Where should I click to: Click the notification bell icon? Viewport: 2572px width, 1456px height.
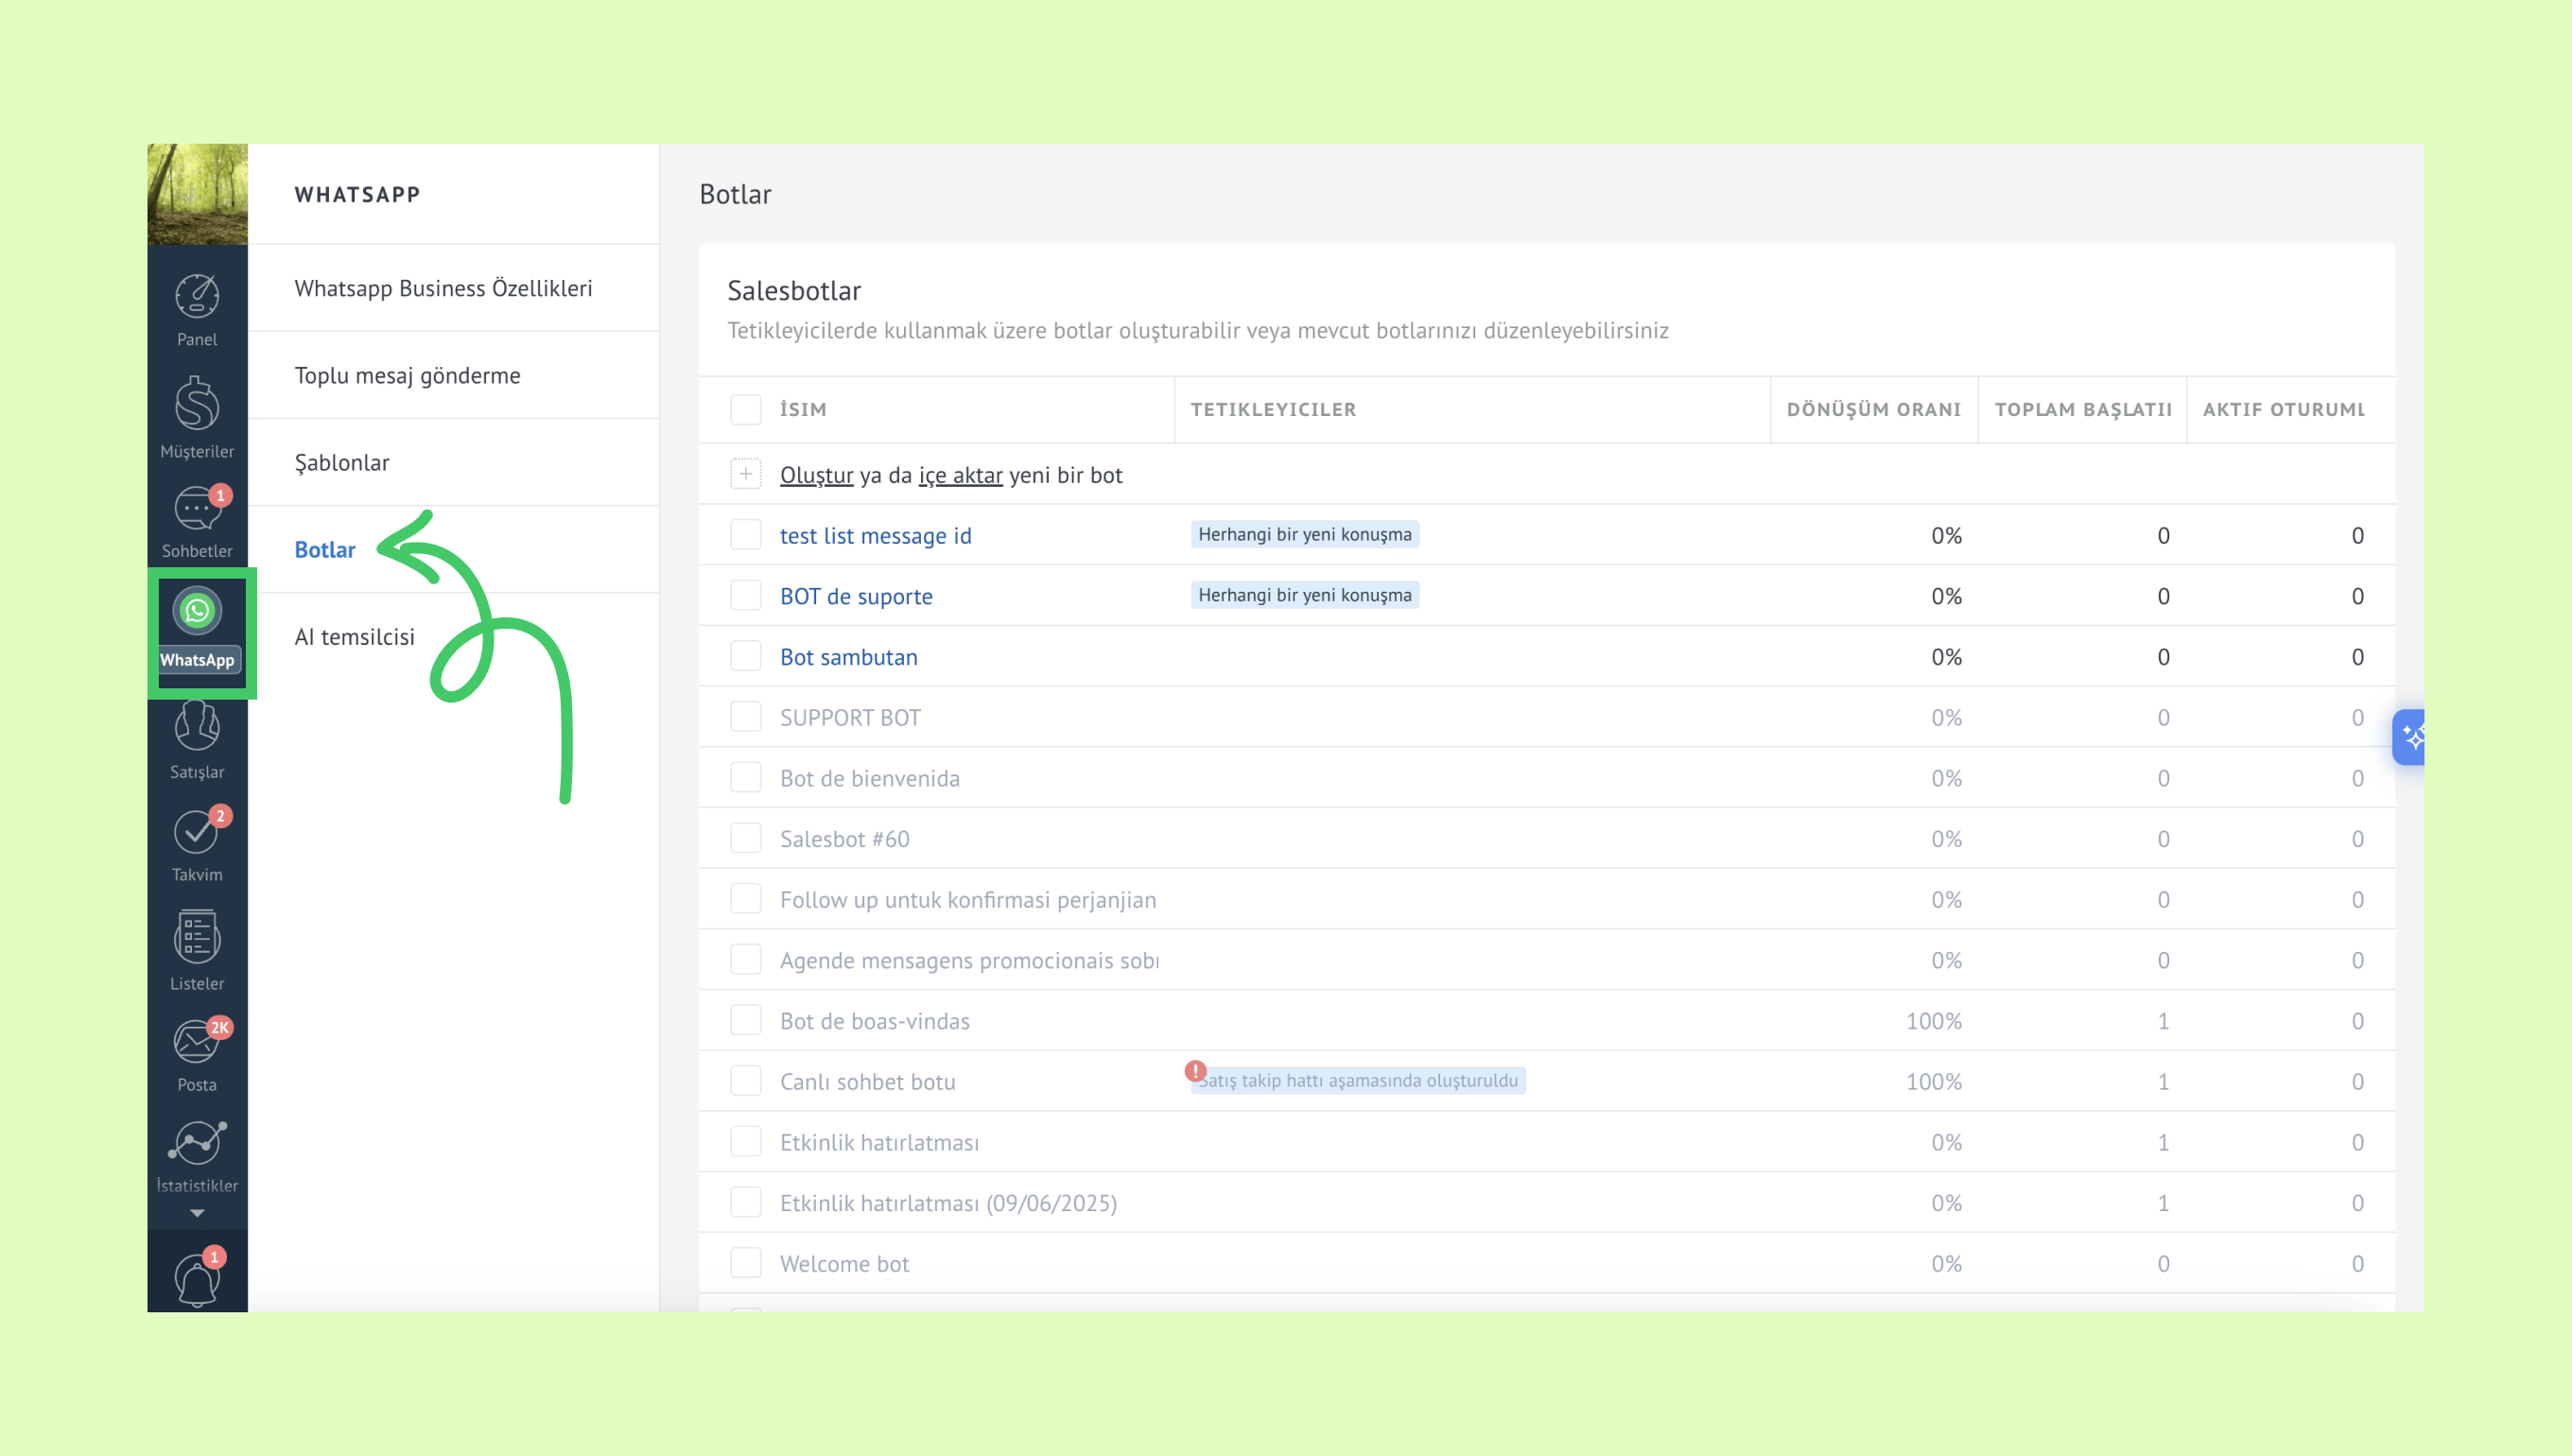[x=197, y=1278]
